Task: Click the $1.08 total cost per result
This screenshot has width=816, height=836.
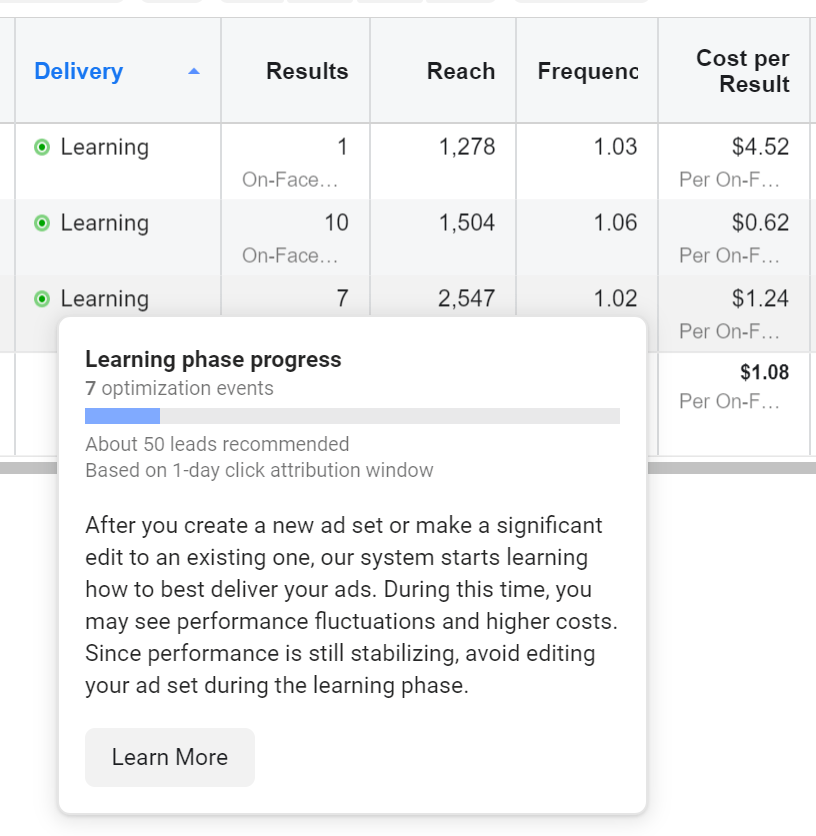Action: point(764,373)
